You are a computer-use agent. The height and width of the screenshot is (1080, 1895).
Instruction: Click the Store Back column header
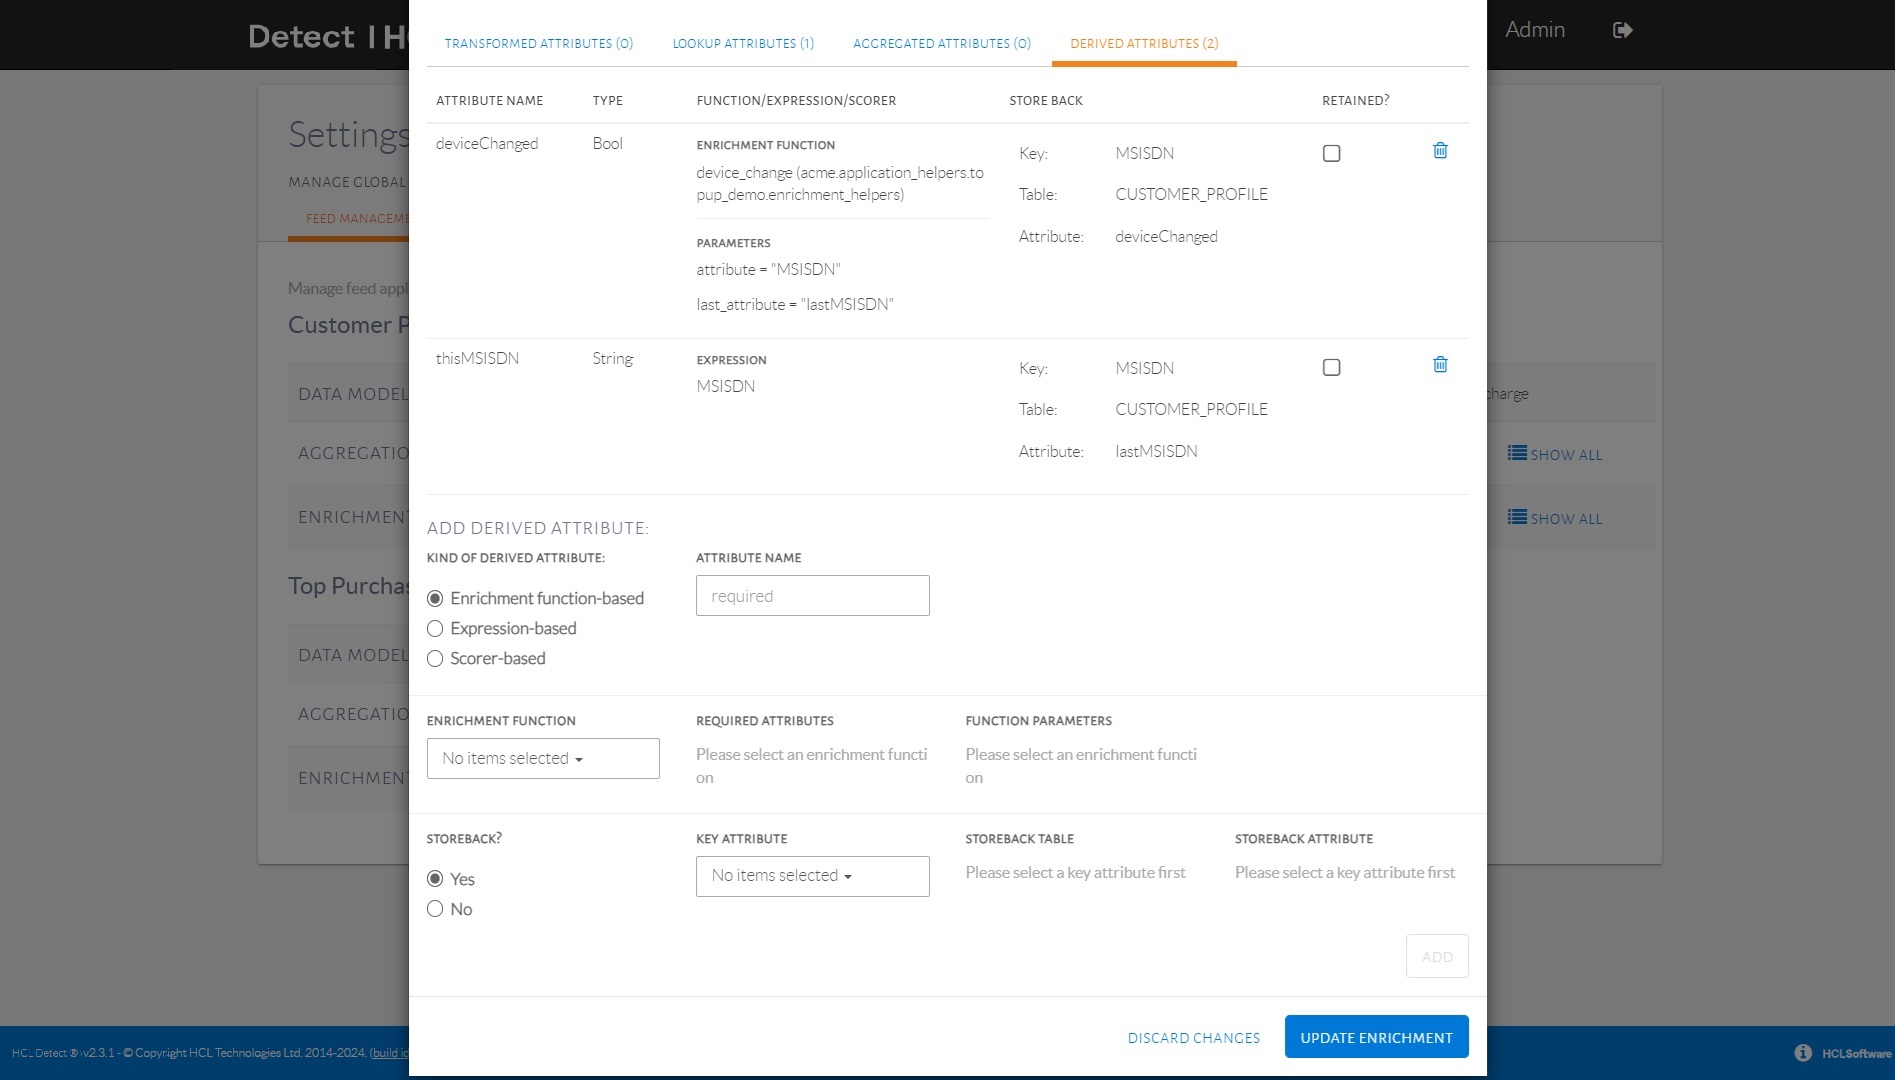point(1046,101)
